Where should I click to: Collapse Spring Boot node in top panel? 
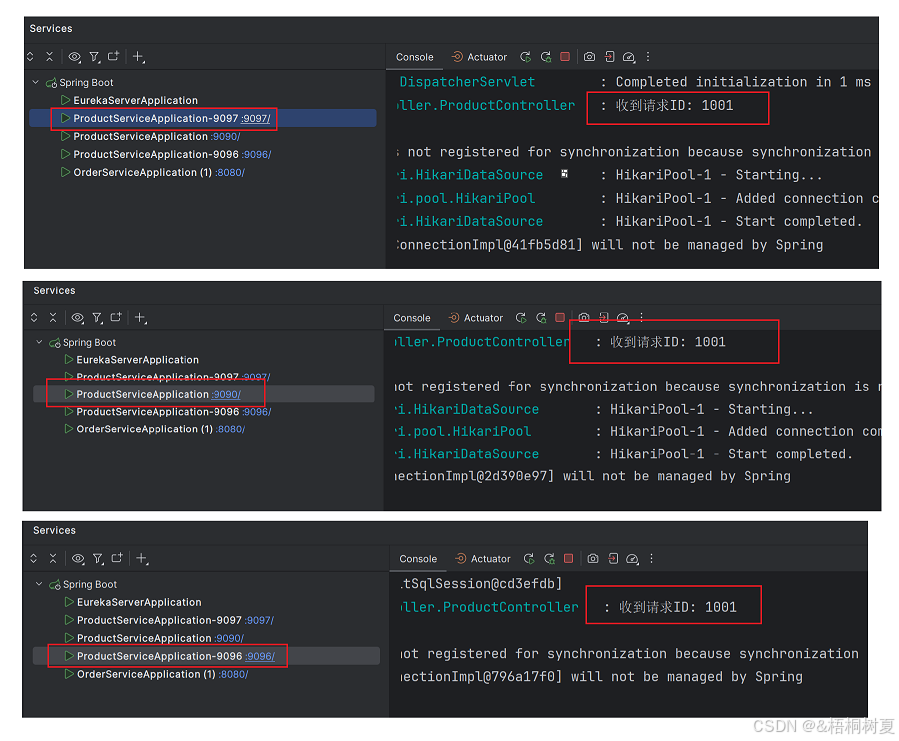36,83
